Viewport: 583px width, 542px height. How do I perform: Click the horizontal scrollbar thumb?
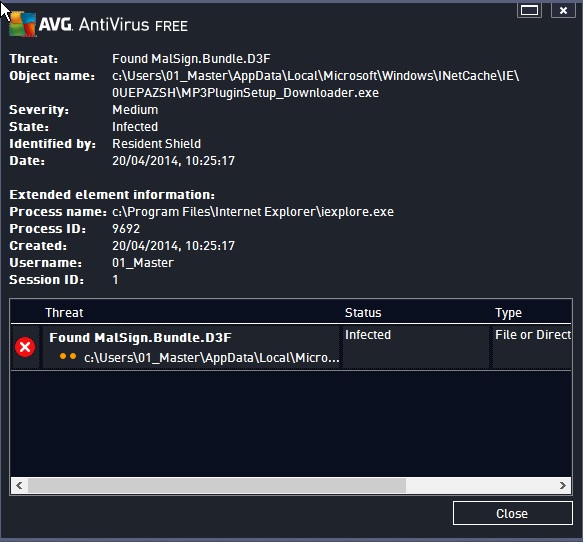(x=217, y=485)
